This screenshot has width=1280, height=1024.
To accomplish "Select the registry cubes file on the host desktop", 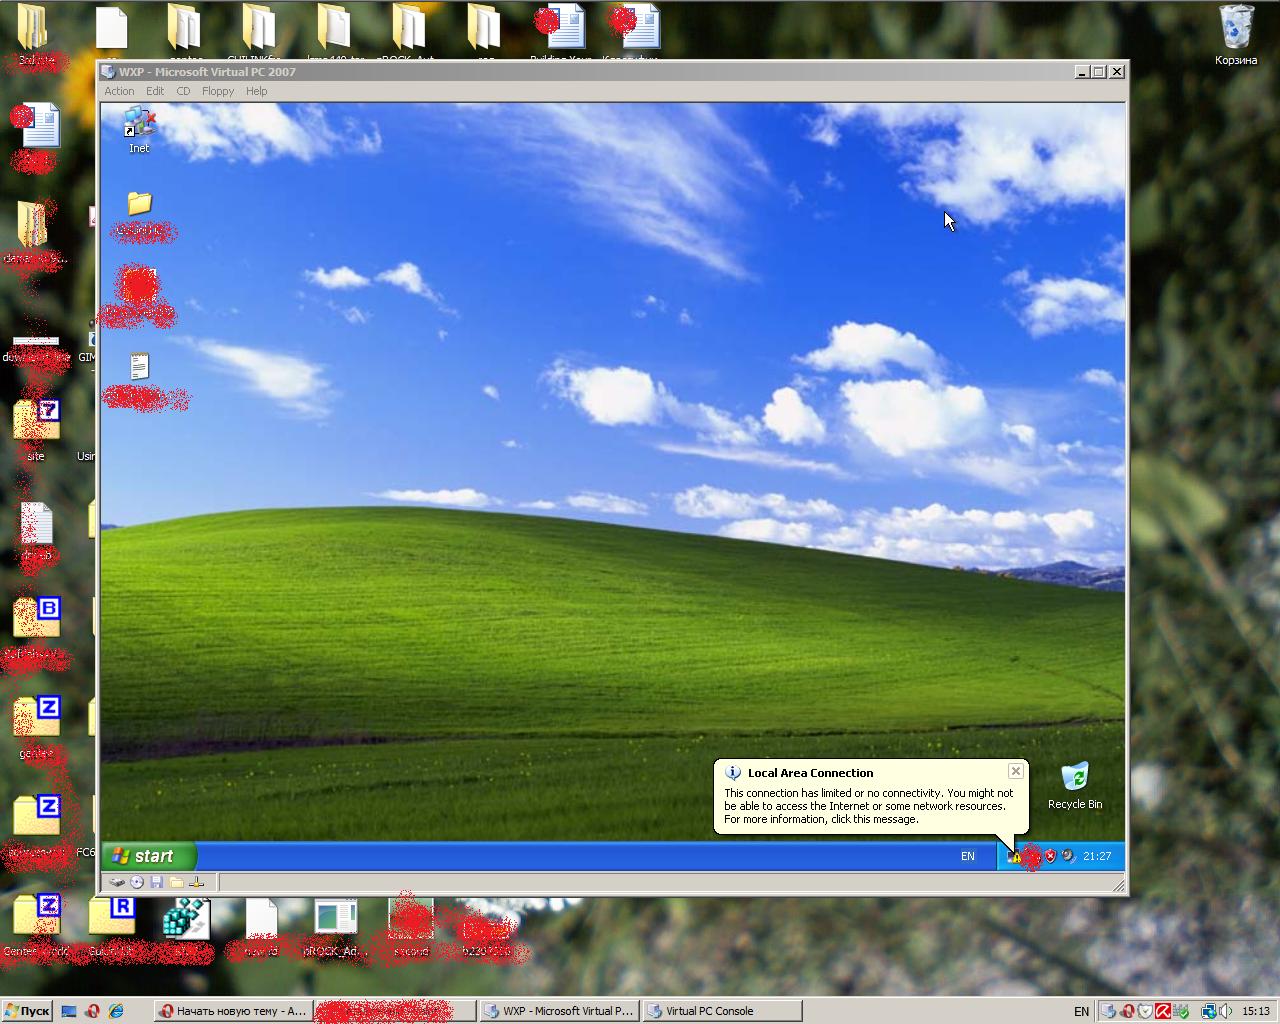I will click(x=186, y=919).
